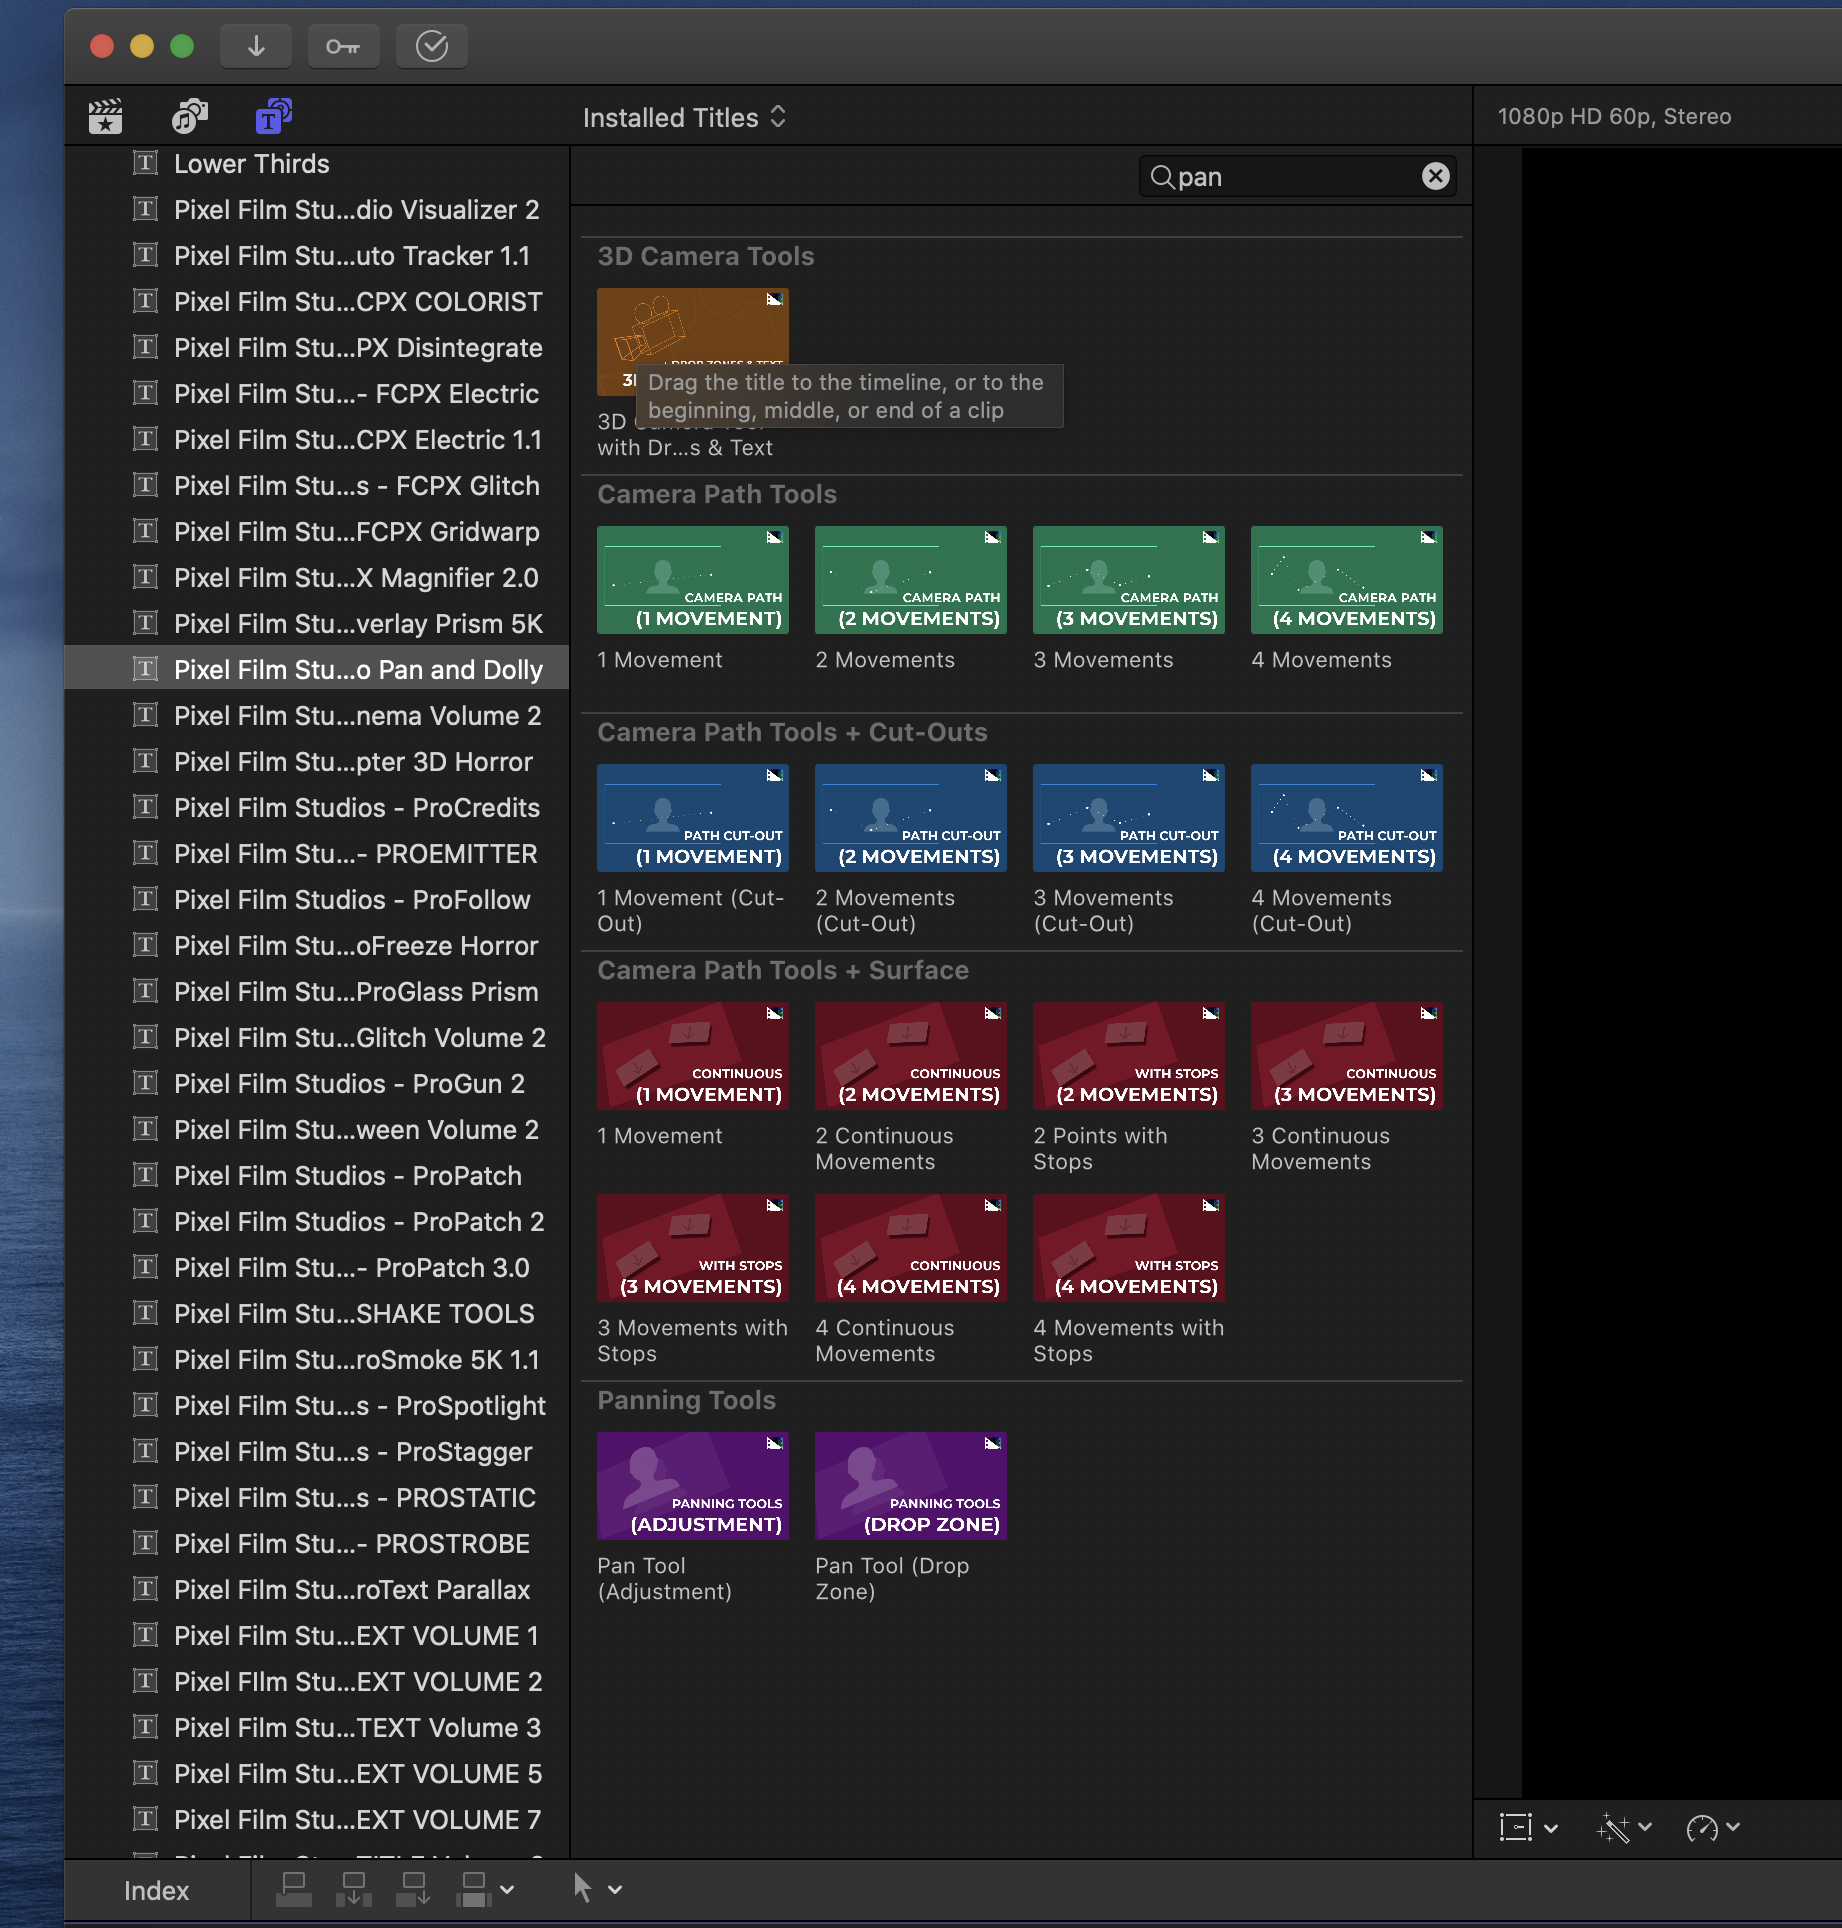This screenshot has height=1928, width=1842.
Task: Select Pixel Film Stu...FCPX Gridwarp
Action: tap(317, 532)
